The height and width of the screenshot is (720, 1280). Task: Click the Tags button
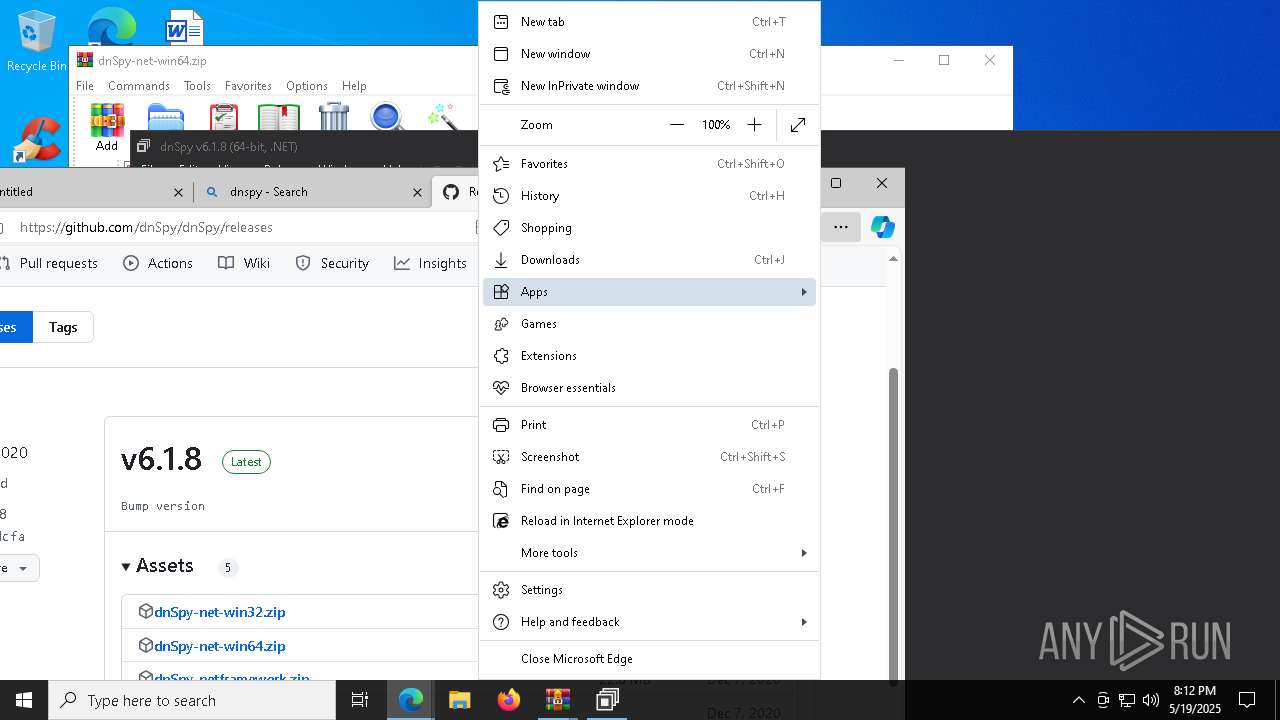click(63, 327)
